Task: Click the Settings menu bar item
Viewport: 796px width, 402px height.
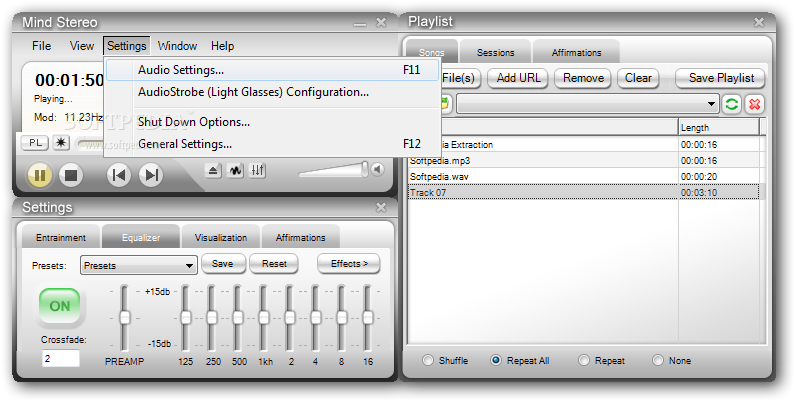Action: (x=126, y=46)
